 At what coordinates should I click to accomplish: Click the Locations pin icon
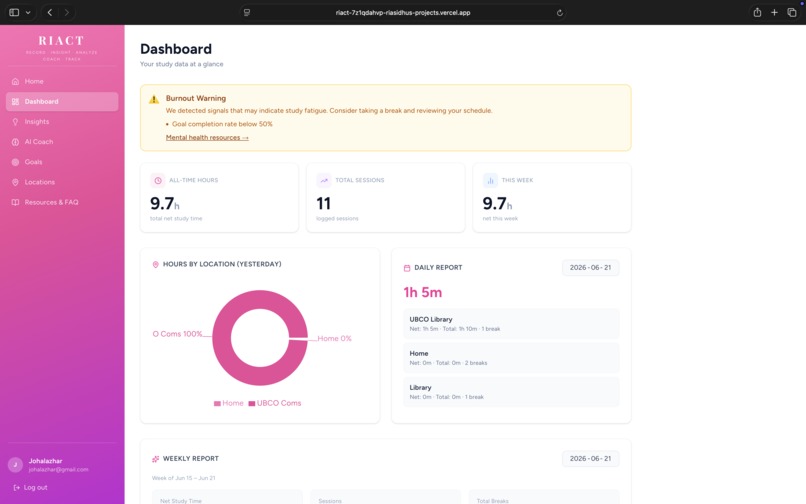point(15,182)
